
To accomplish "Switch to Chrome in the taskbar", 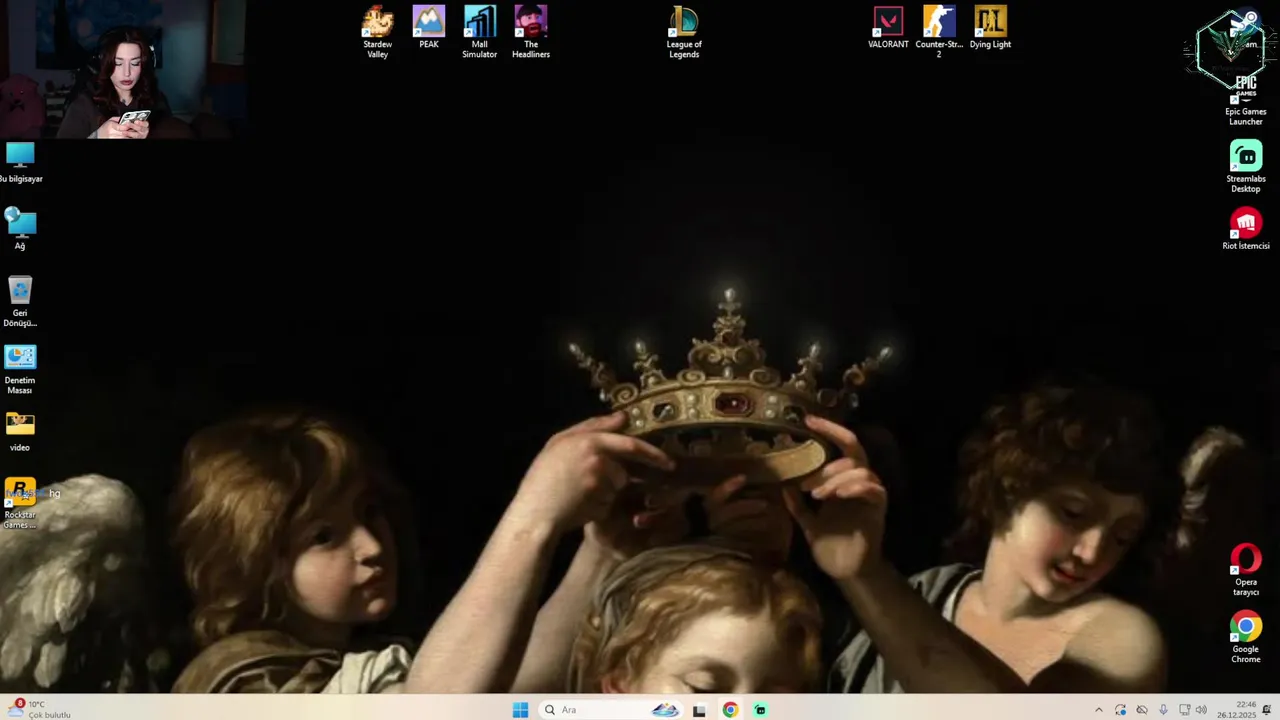I will coord(730,710).
